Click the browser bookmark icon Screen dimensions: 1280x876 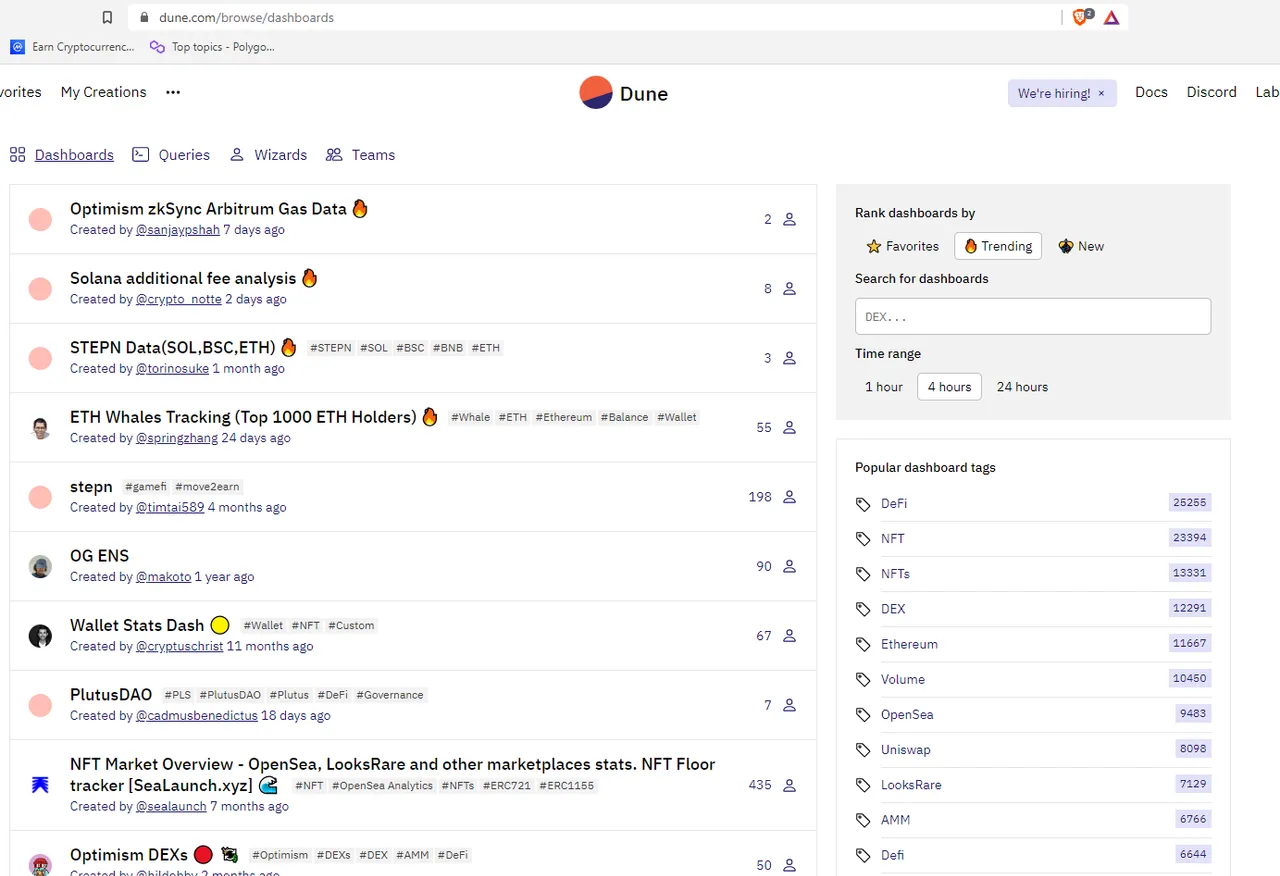[x=108, y=17]
